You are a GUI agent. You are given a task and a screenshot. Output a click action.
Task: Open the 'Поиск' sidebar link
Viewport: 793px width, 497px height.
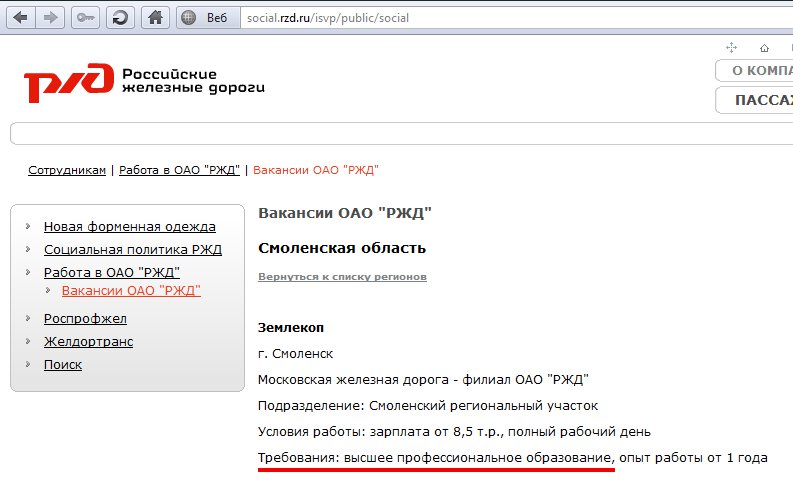[63, 364]
